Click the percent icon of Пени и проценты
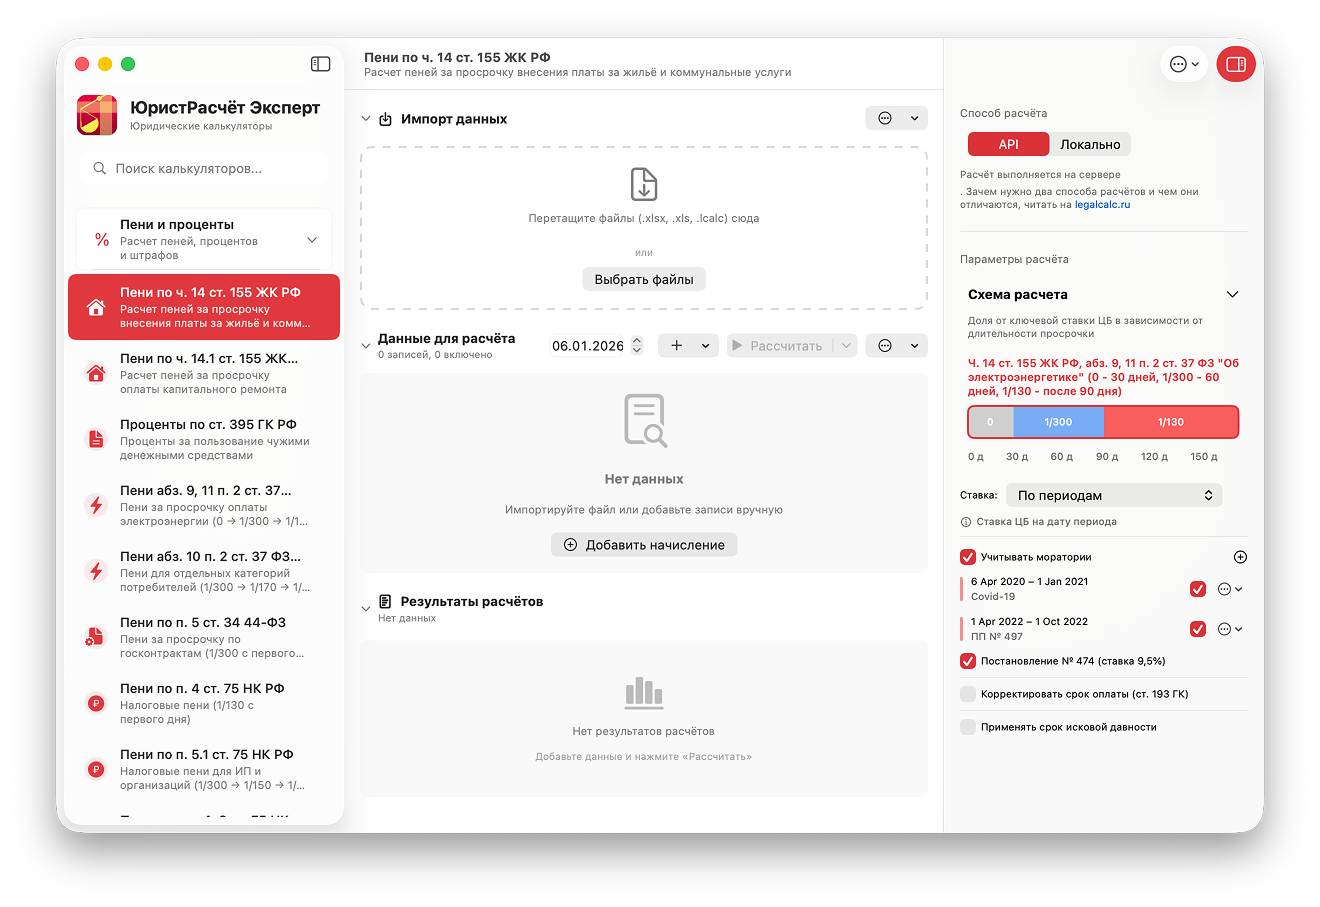The width and height of the screenshot is (1320, 907). (x=102, y=240)
